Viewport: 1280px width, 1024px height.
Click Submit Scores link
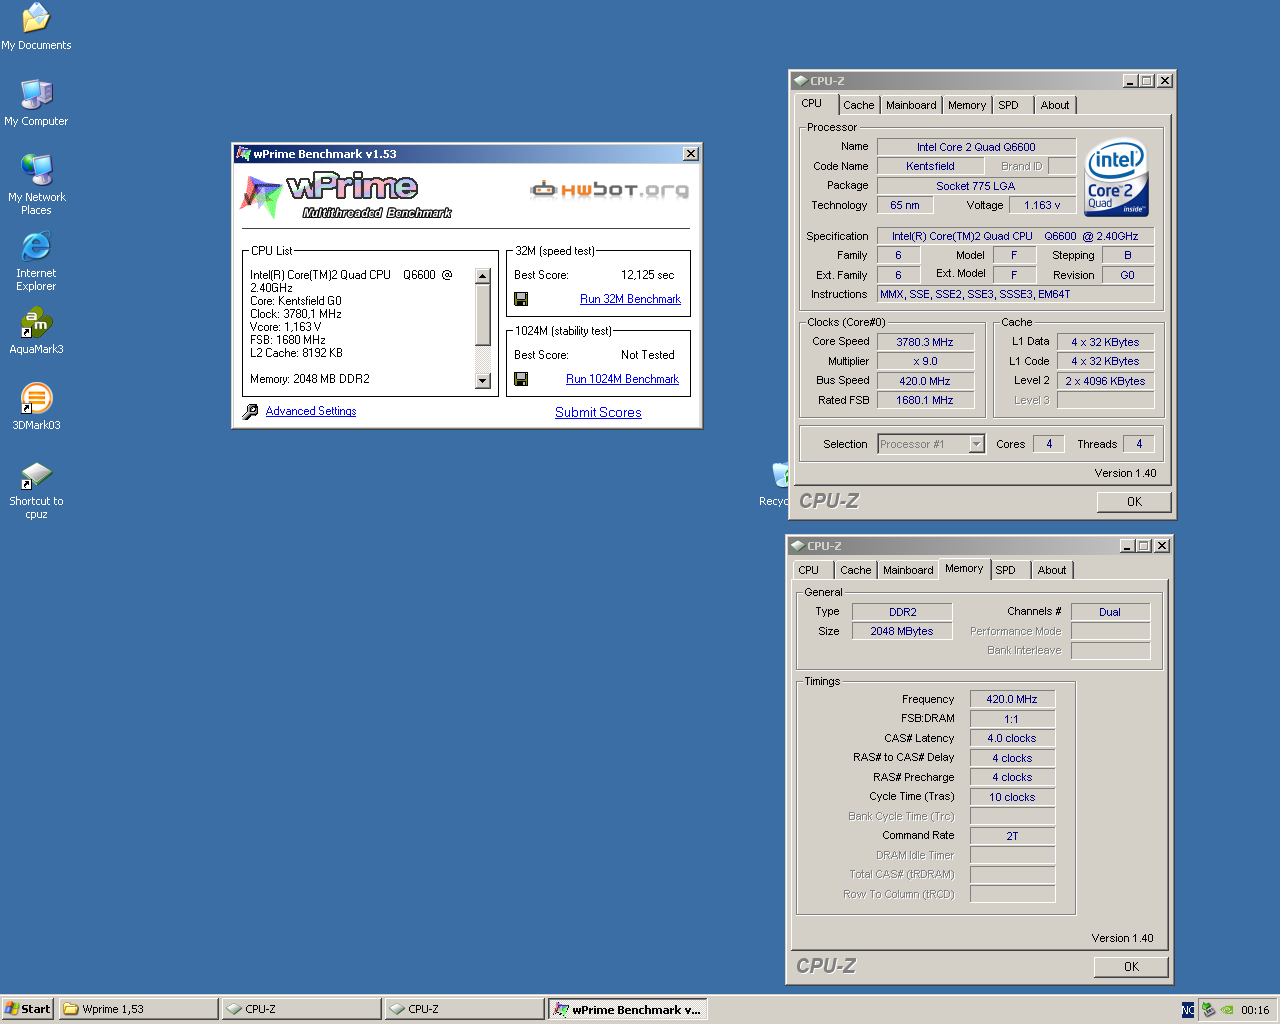[598, 412]
